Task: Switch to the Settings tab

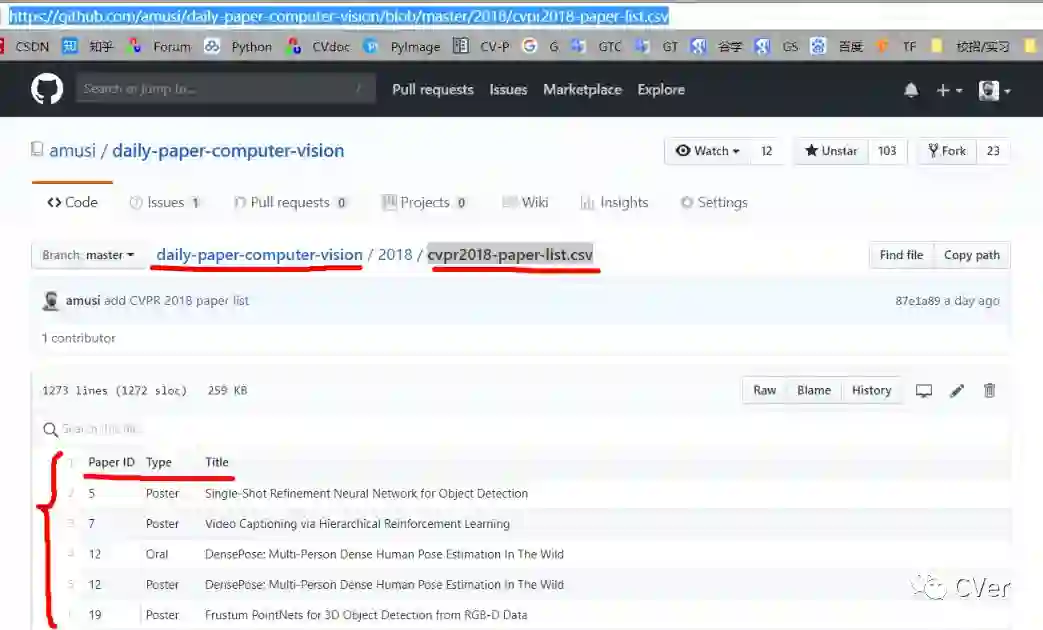Action: tap(714, 202)
